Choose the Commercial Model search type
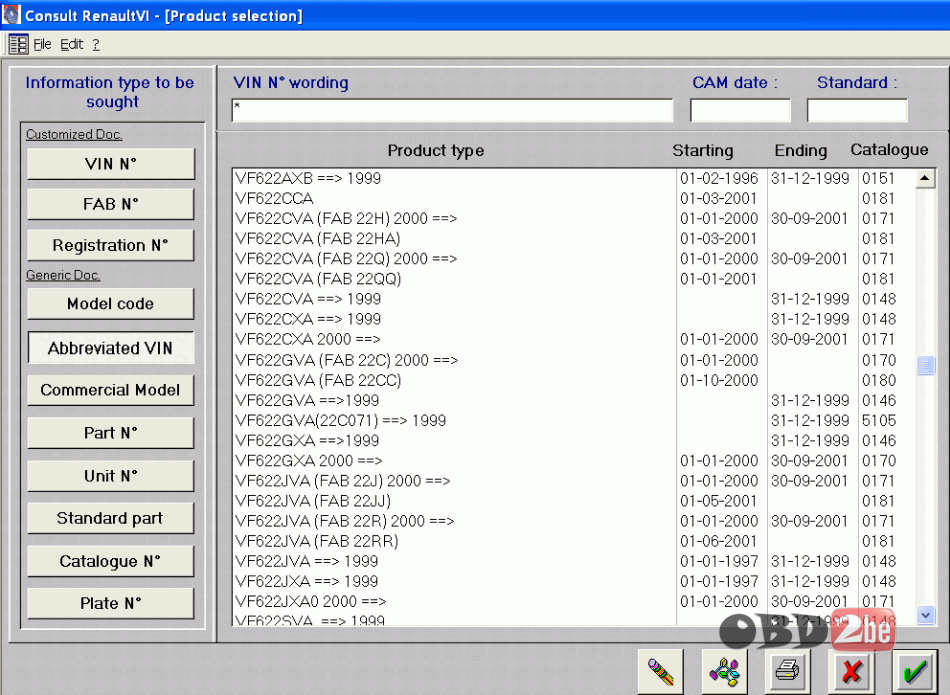Screen dimensions: 950x695 (x=111, y=390)
